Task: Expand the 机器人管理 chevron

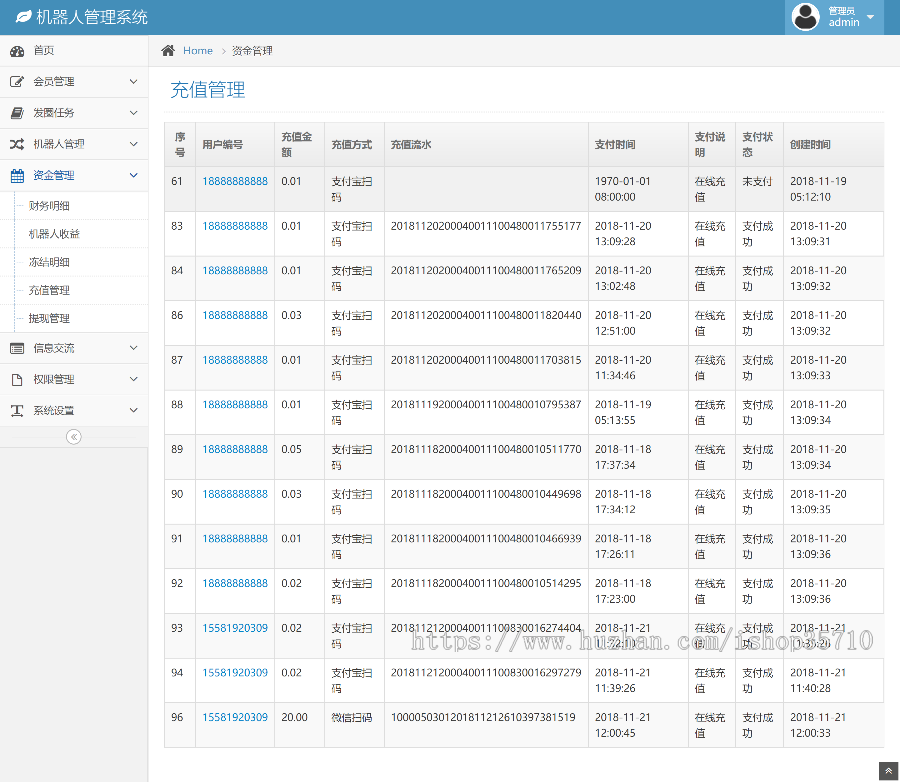Action: 133,144
